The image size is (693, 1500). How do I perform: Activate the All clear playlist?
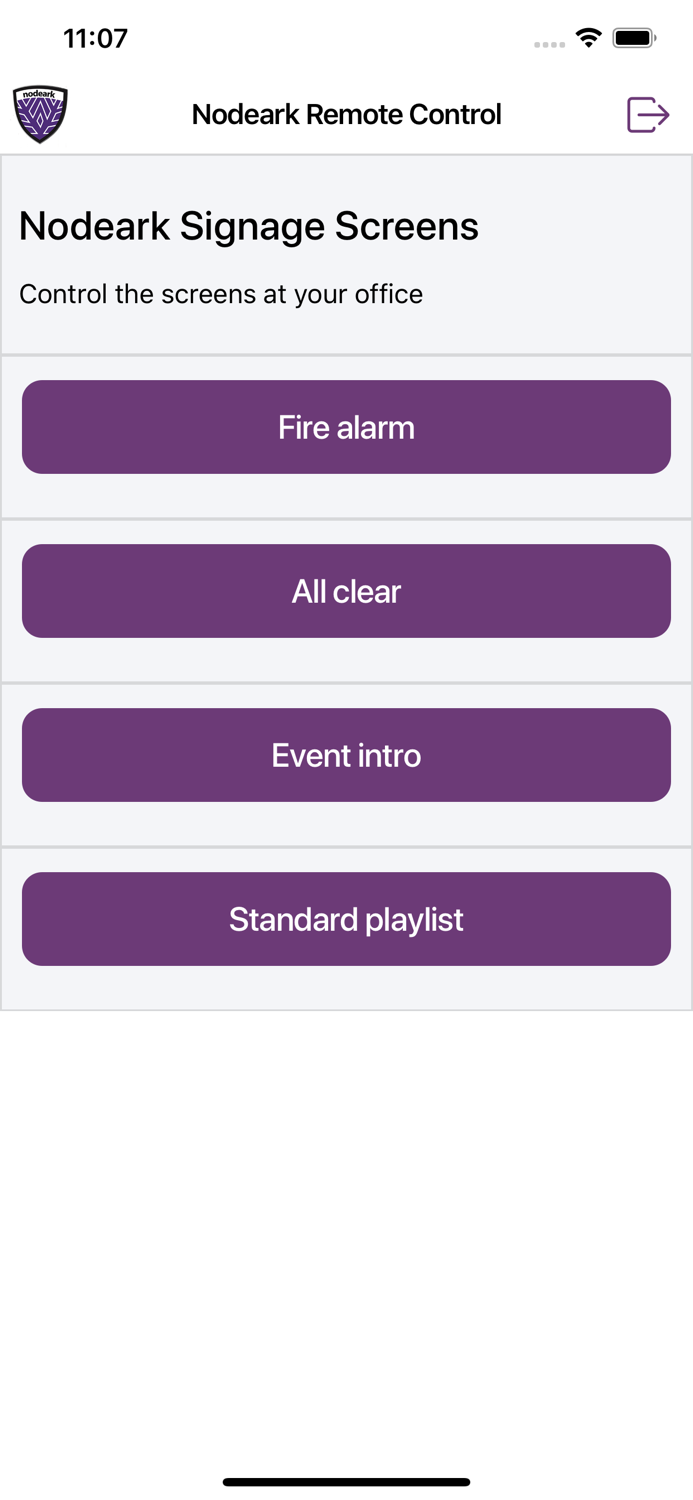coord(346,590)
